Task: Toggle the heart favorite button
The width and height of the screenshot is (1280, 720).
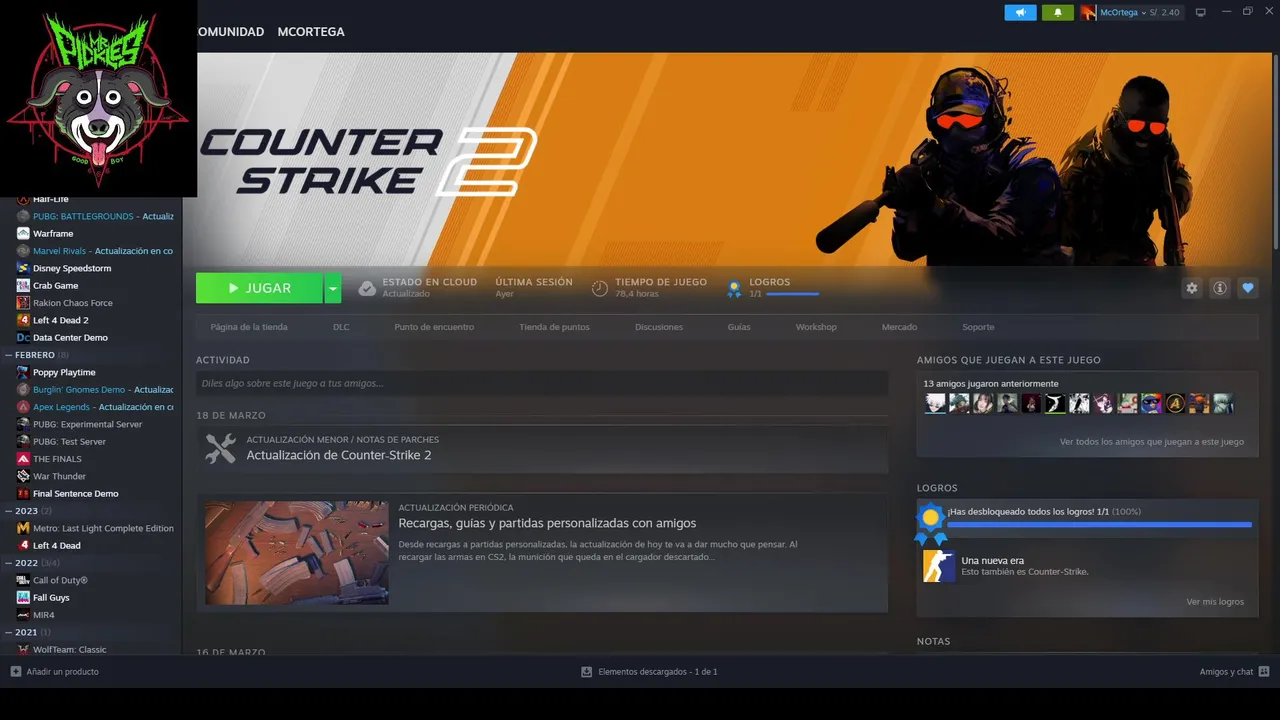Action: pyautogui.click(x=1247, y=288)
